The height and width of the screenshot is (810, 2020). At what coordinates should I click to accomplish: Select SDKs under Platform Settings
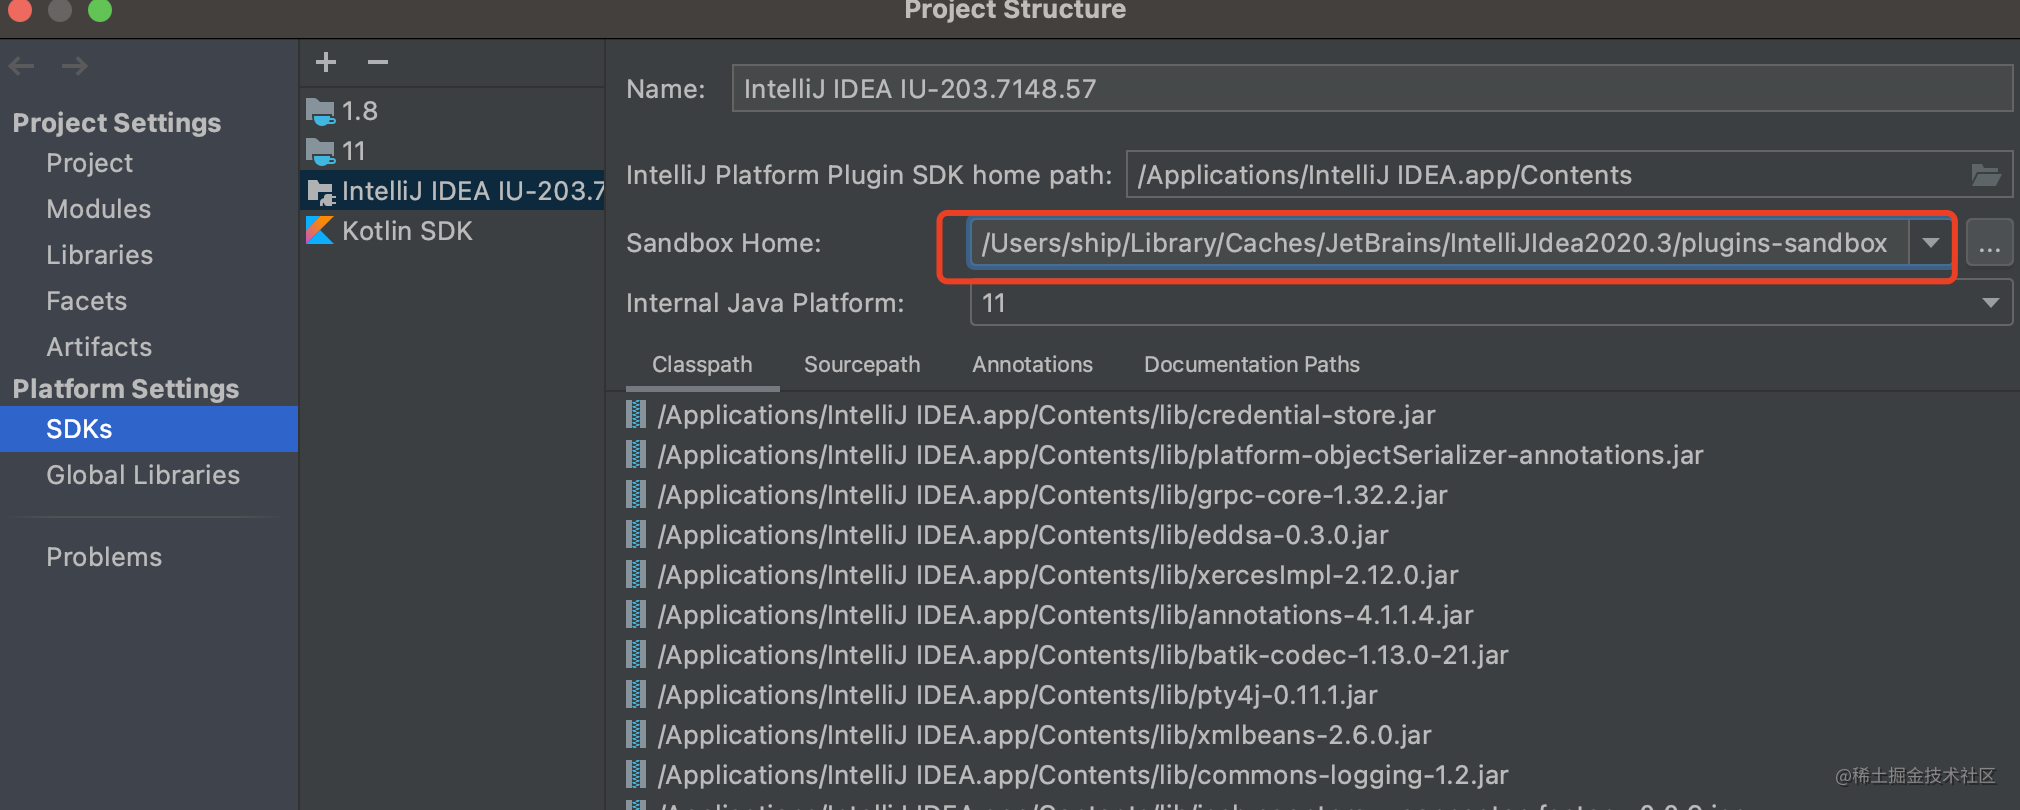[149, 429]
